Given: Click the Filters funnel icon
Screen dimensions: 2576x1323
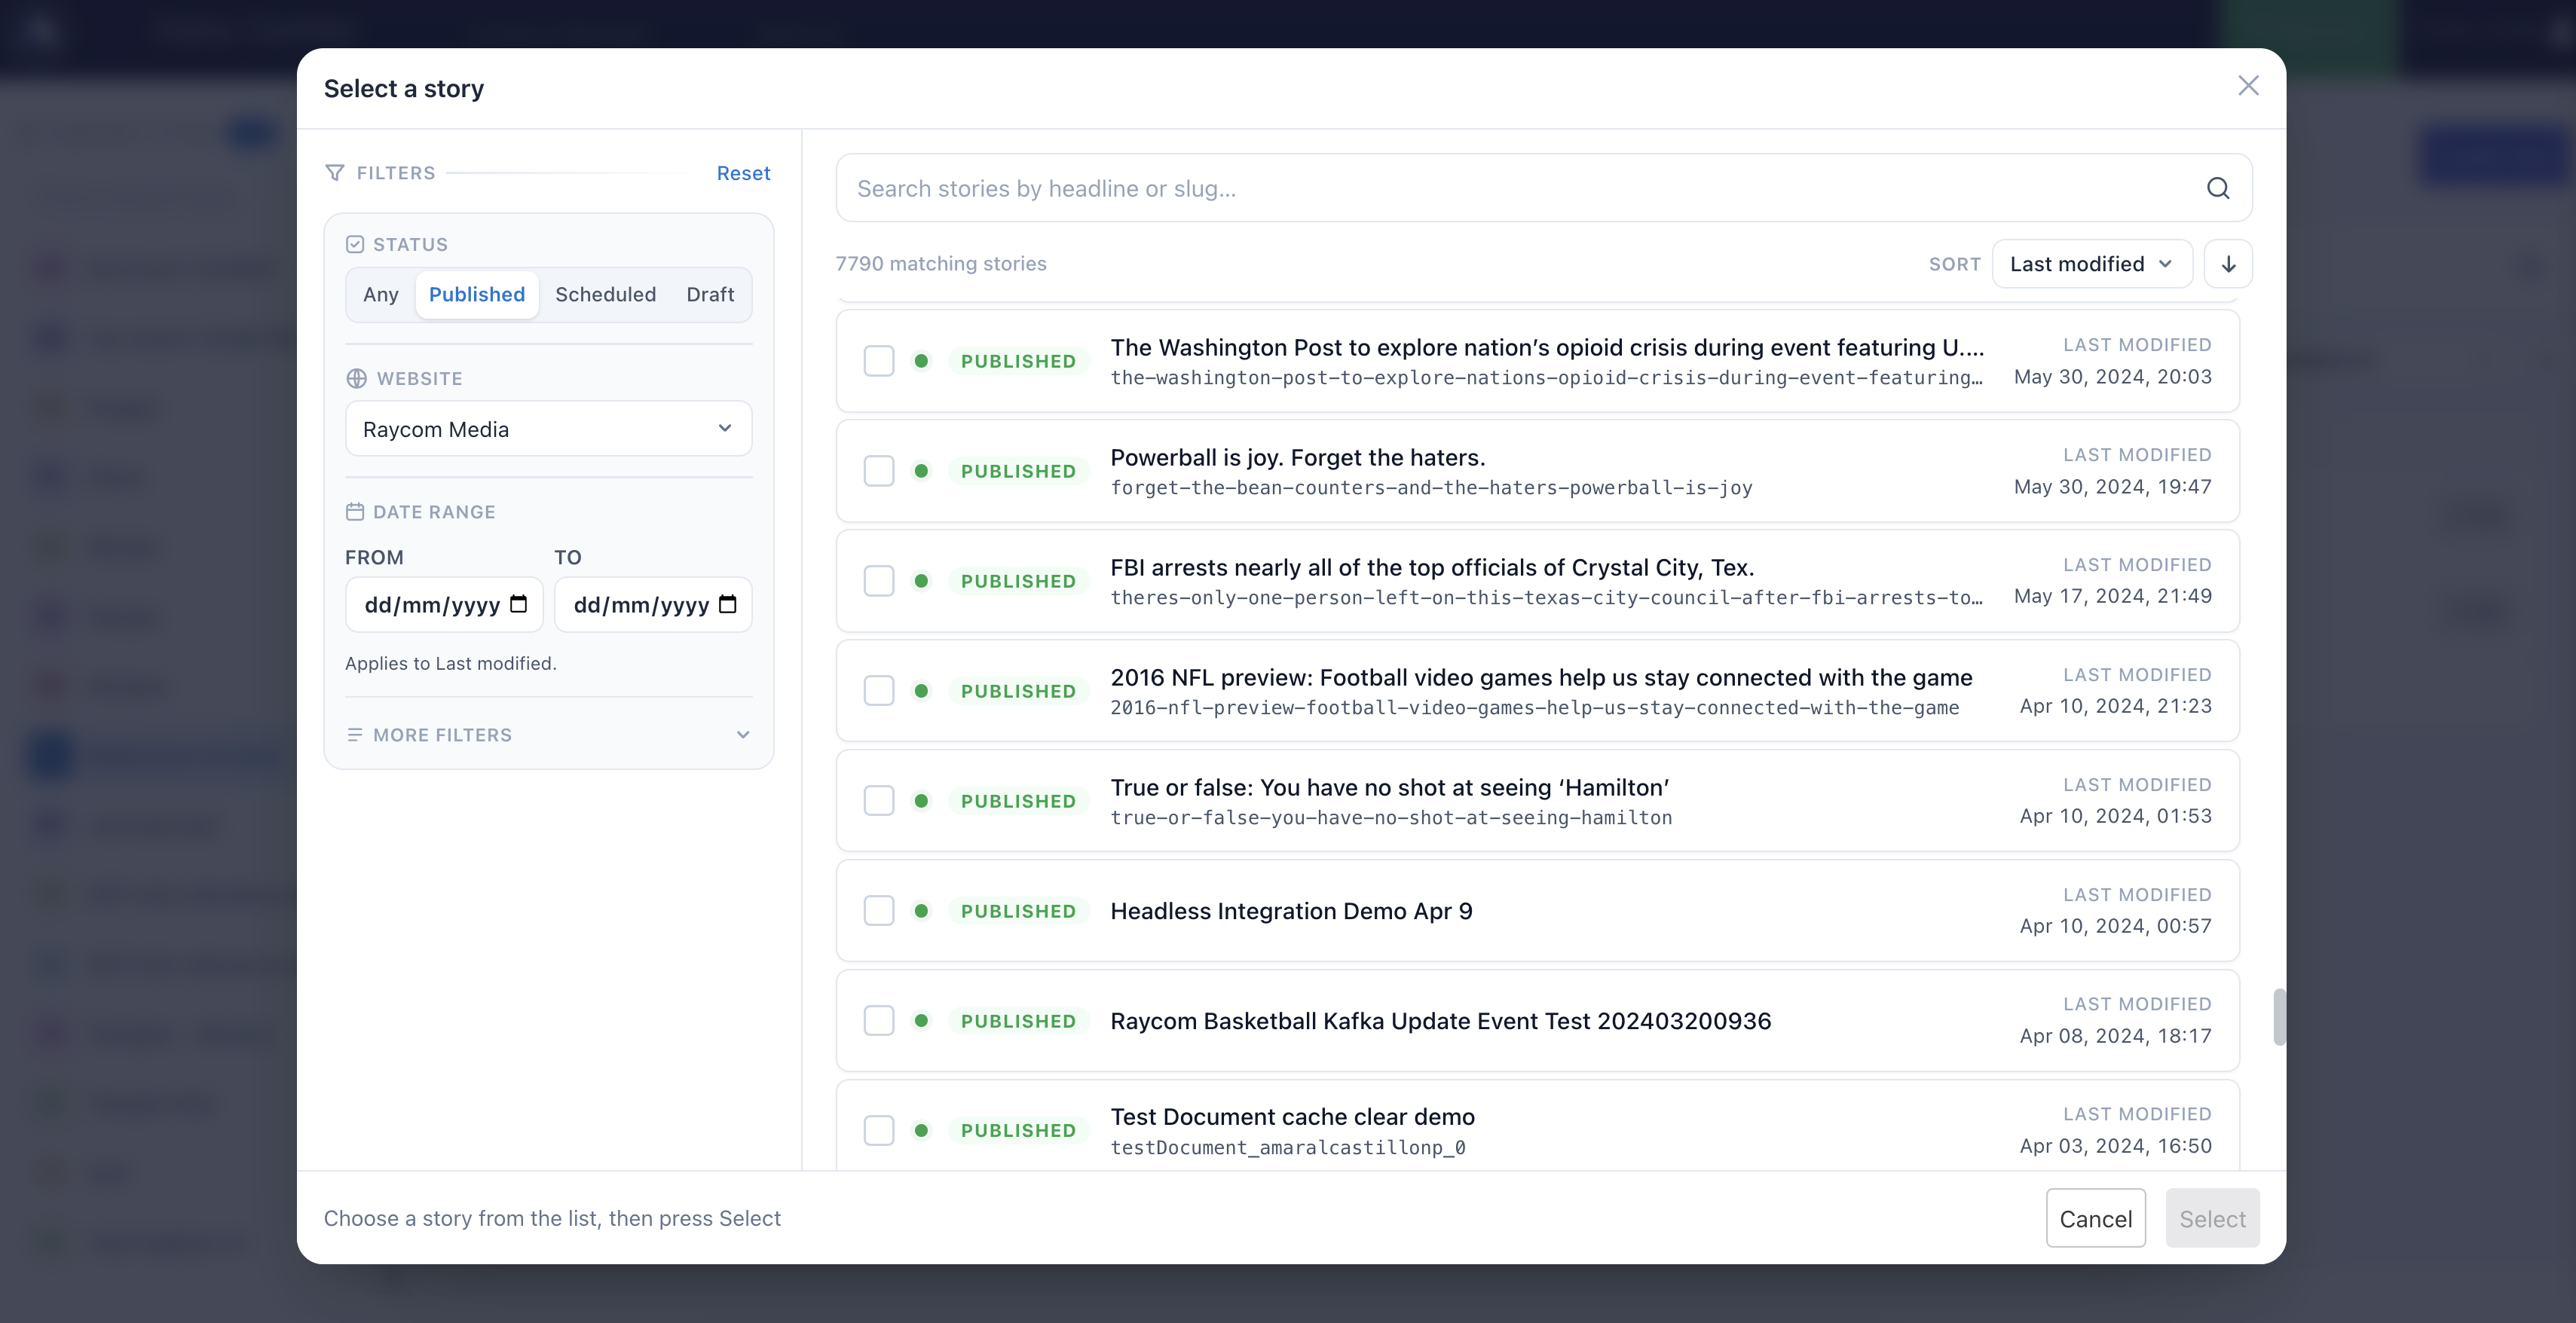Looking at the screenshot, I should pos(335,173).
